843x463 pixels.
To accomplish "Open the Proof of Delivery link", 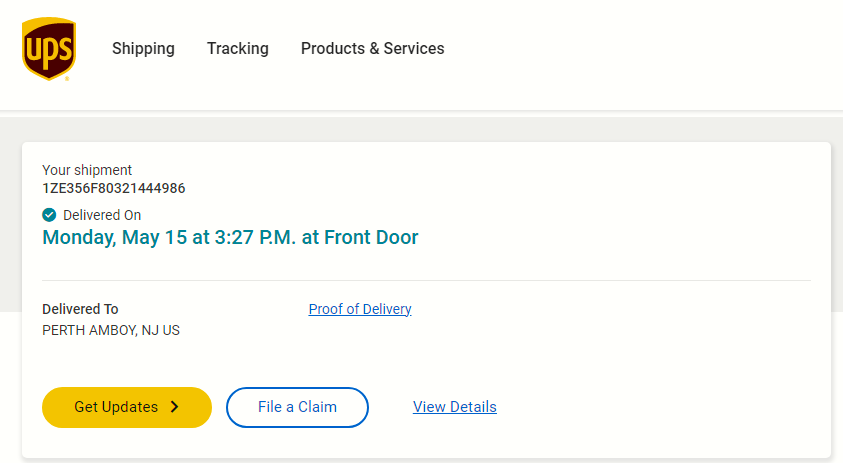I will (x=360, y=309).
